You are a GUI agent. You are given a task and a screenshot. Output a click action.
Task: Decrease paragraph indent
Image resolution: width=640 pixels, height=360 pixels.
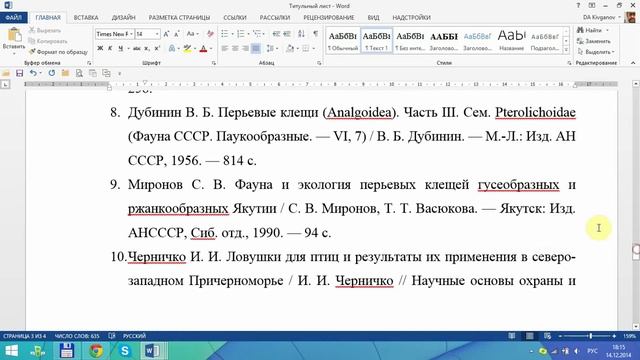276,34
